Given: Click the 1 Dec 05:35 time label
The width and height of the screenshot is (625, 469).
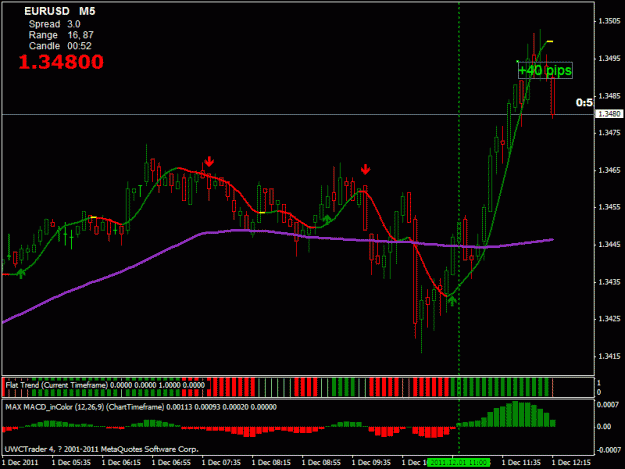Looking at the screenshot, I should click(71, 463).
